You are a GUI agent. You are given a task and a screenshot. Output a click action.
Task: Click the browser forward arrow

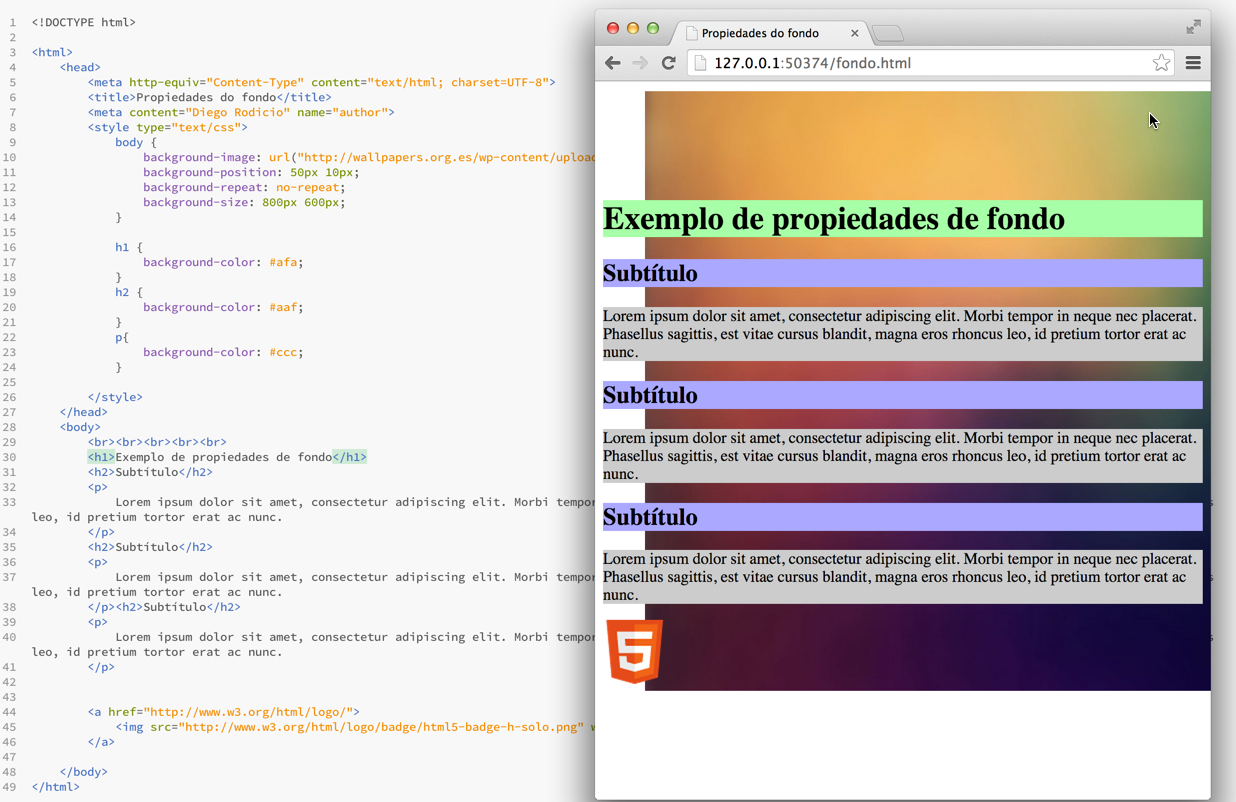(640, 63)
